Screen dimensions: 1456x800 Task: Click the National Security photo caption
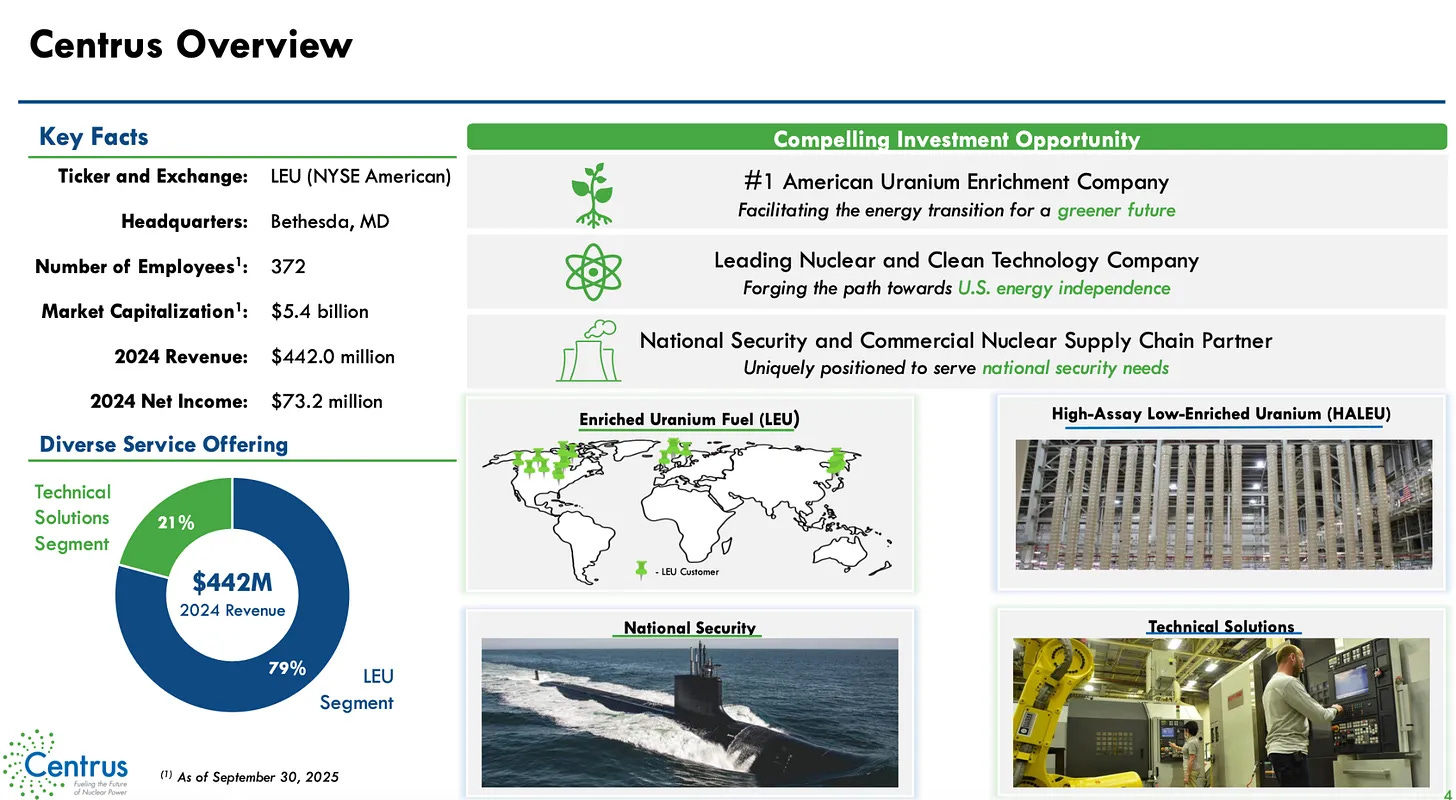tap(690, 627)
